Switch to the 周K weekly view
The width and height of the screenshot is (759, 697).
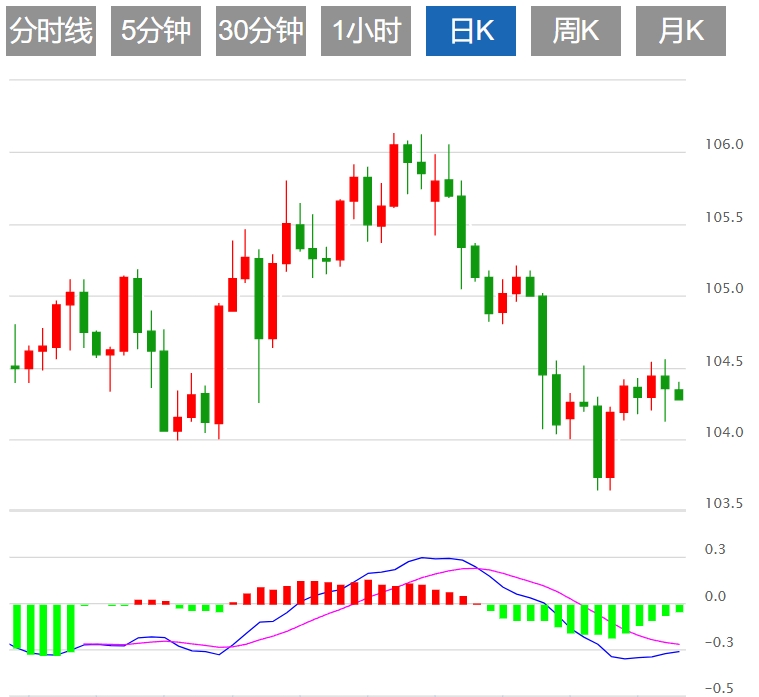[576, 31]
